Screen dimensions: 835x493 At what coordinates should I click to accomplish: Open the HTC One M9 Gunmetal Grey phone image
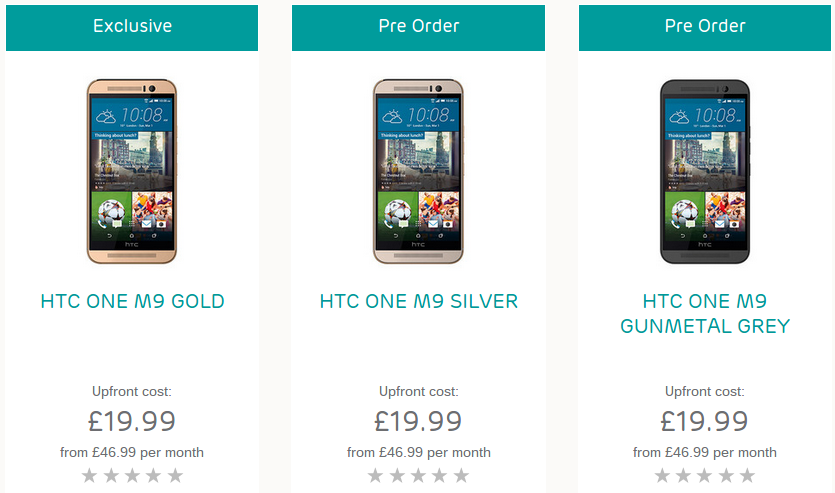pyautogui.click(x=705, y=171)
